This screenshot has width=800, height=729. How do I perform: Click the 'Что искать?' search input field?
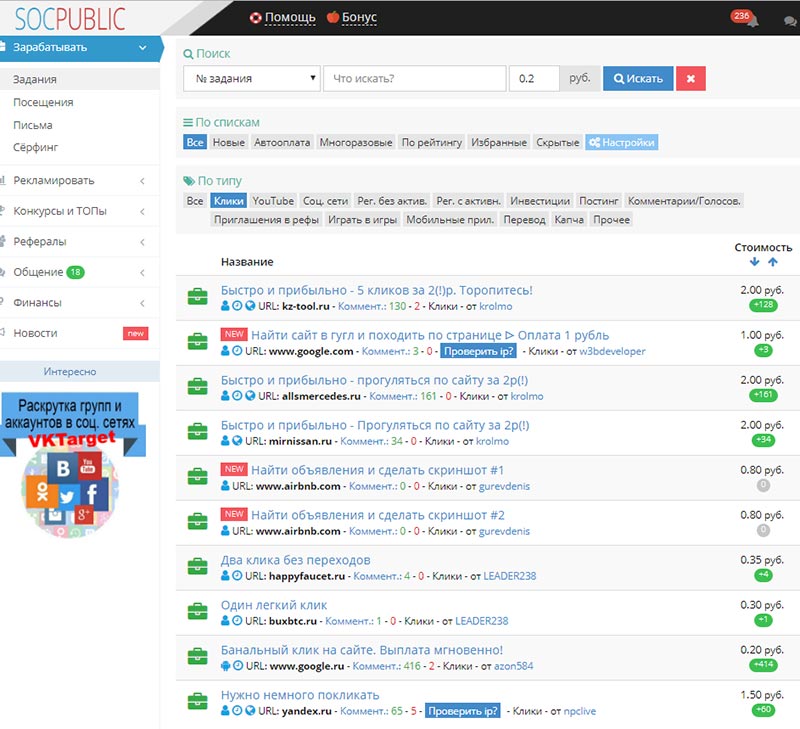414,78
